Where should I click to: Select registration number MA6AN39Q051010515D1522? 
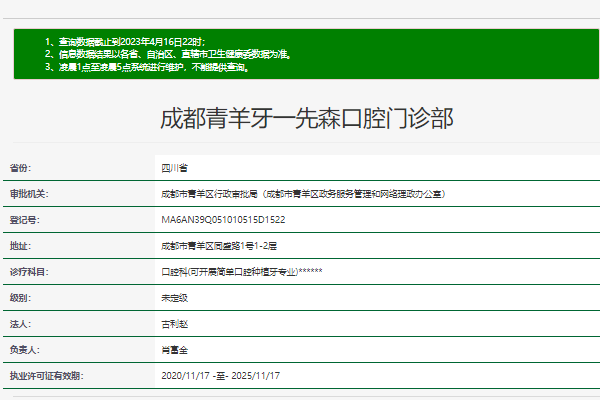[x=223, y=220]
